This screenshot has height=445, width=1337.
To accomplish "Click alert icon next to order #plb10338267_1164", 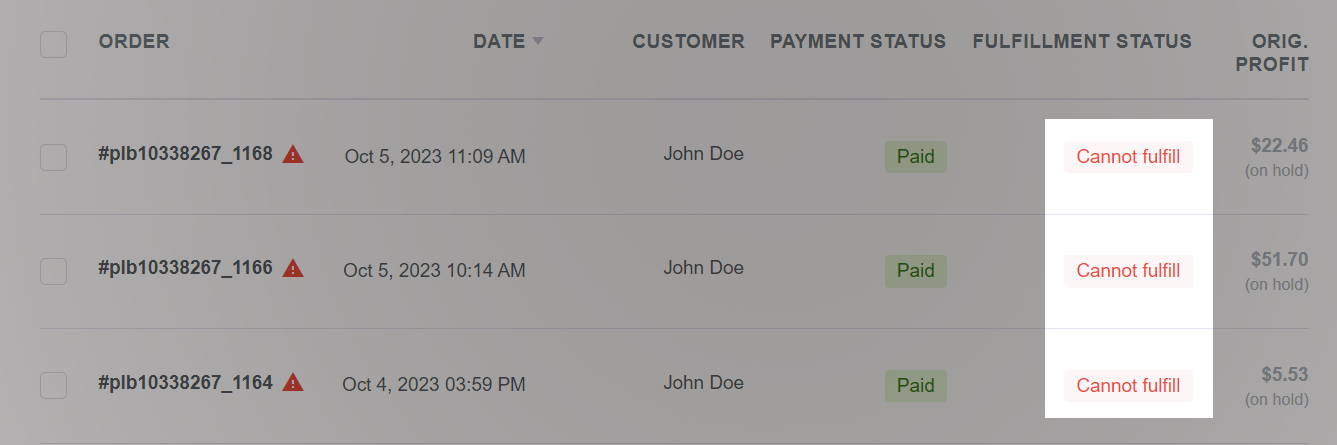I will click(x=293, y=382).
